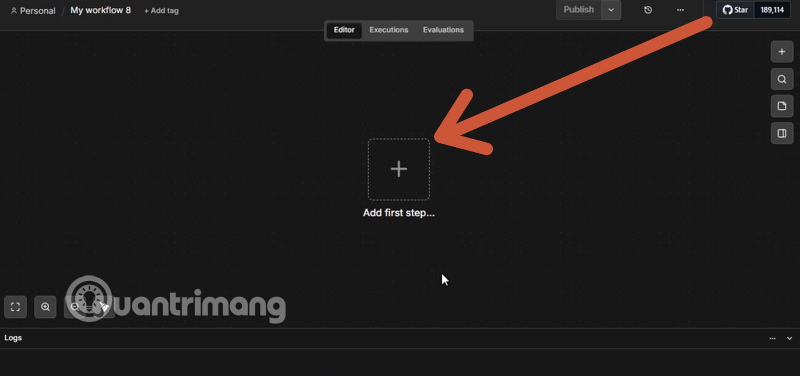This screenshot has height=376, width=800.
Task: Switch to the Executions tab
Action: click(x=389, y=30)
